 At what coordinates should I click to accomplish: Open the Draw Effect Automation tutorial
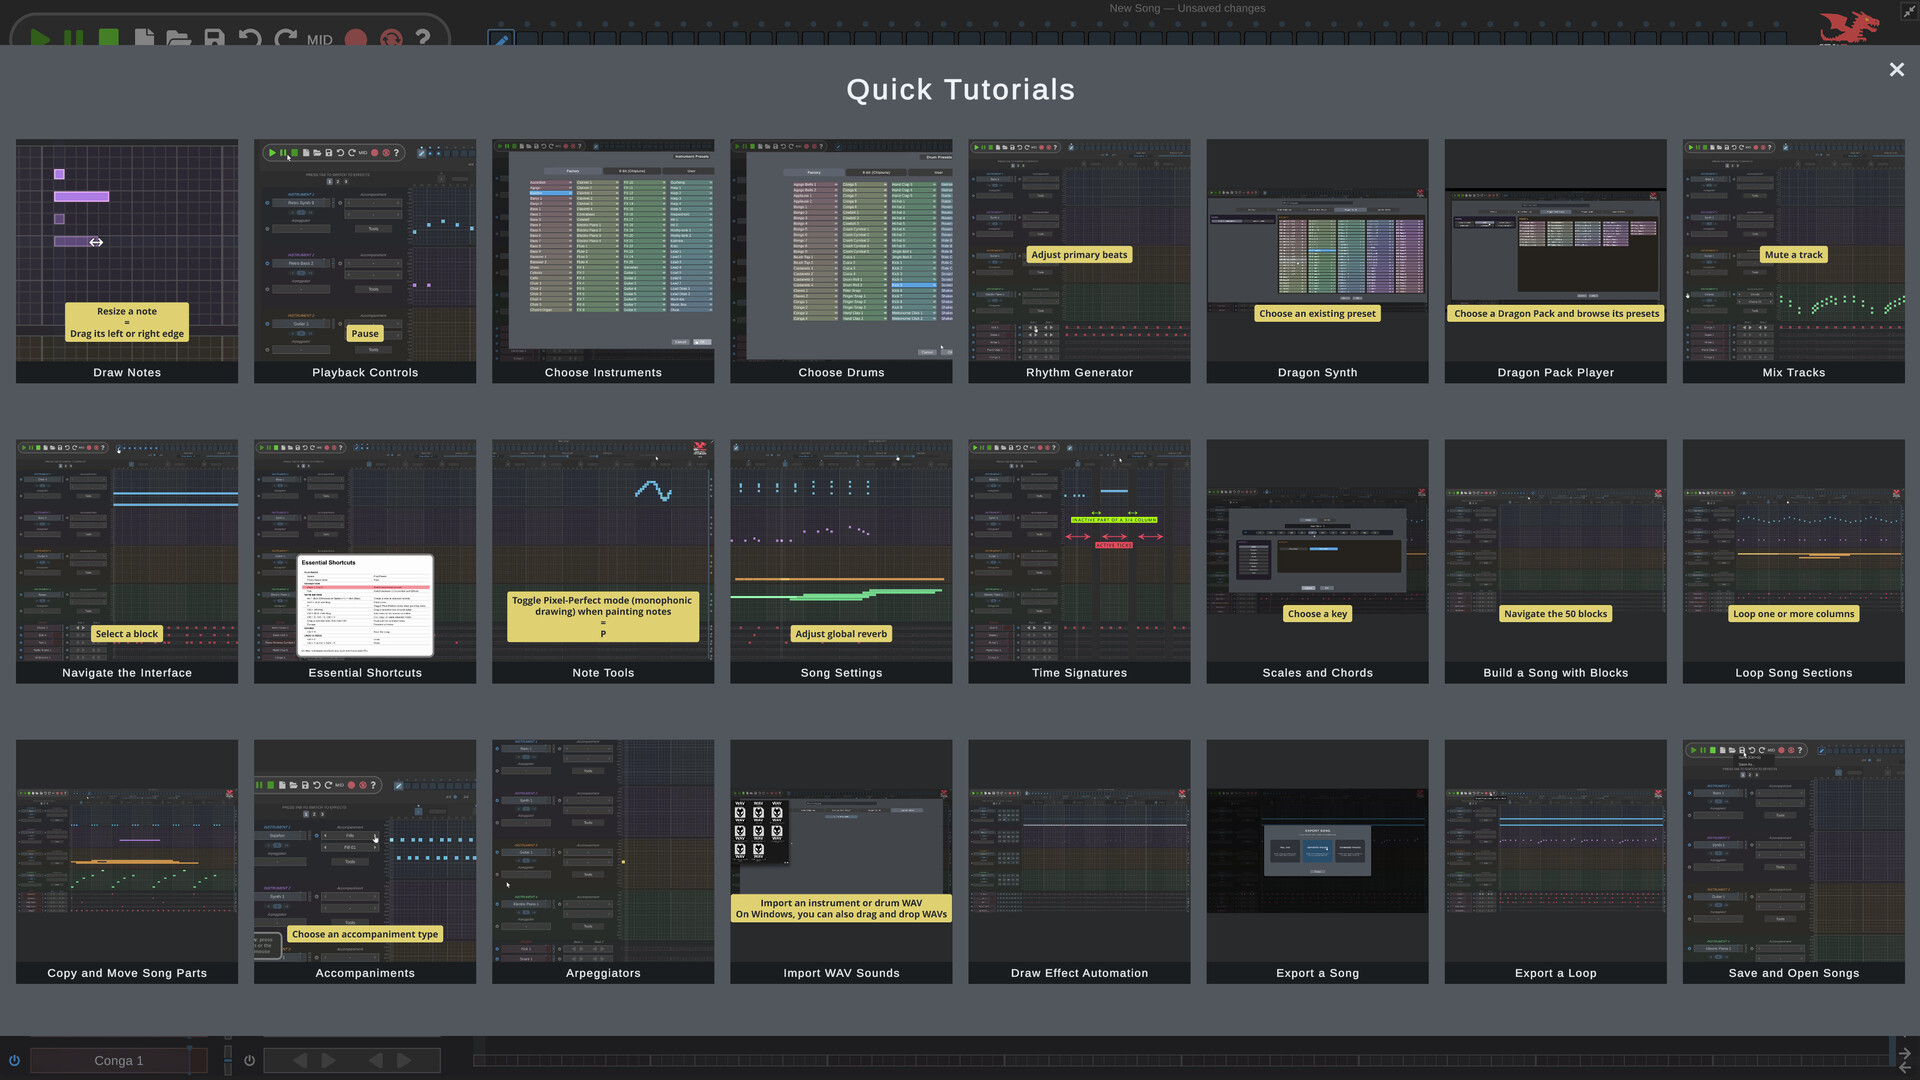(1079, 861)
